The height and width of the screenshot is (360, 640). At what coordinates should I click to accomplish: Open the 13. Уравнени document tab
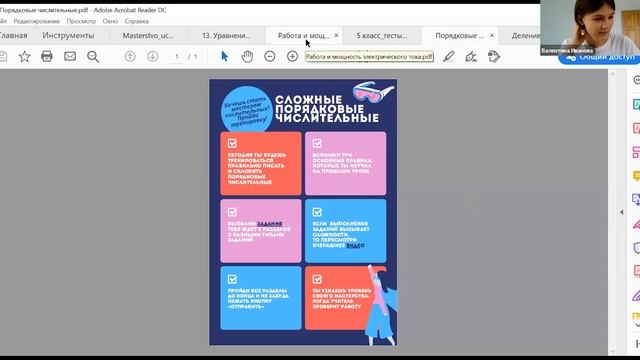pyautogui.click(x=226, y=36)
